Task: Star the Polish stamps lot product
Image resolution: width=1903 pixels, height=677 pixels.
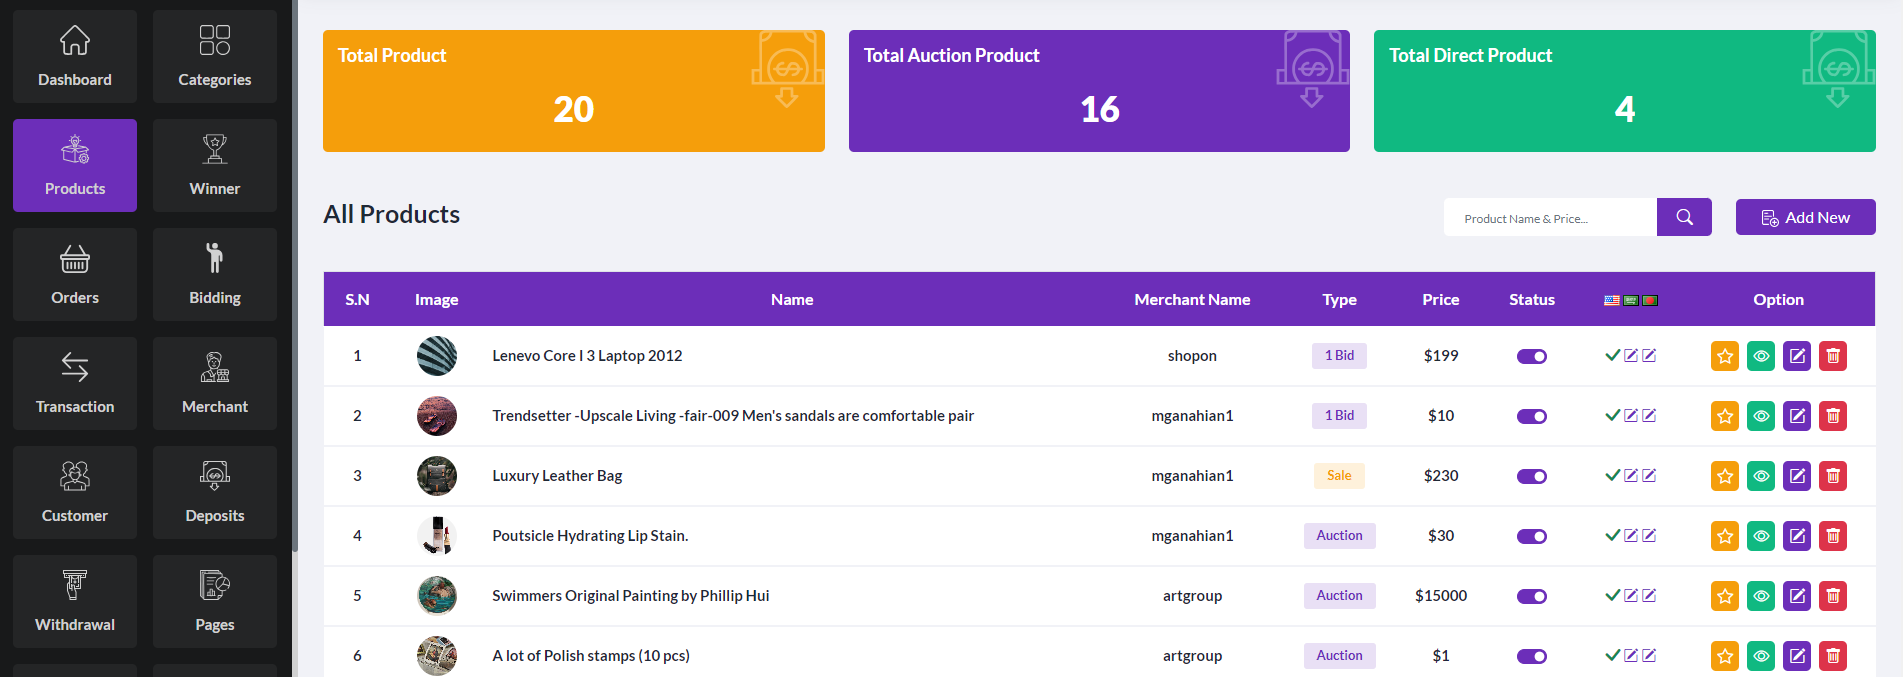Action: (1725, 656)
